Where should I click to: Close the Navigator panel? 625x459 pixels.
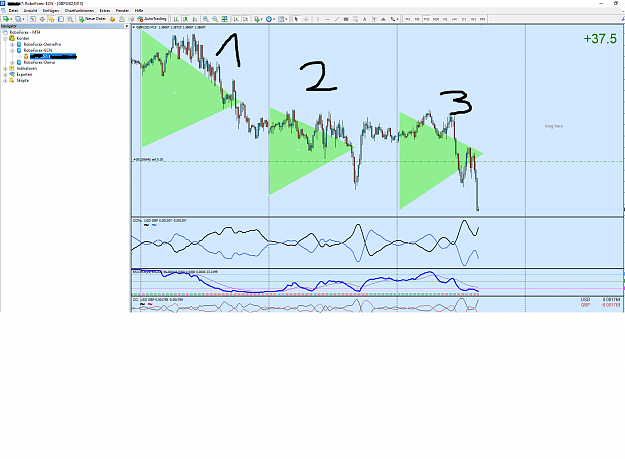pos(127,26)
